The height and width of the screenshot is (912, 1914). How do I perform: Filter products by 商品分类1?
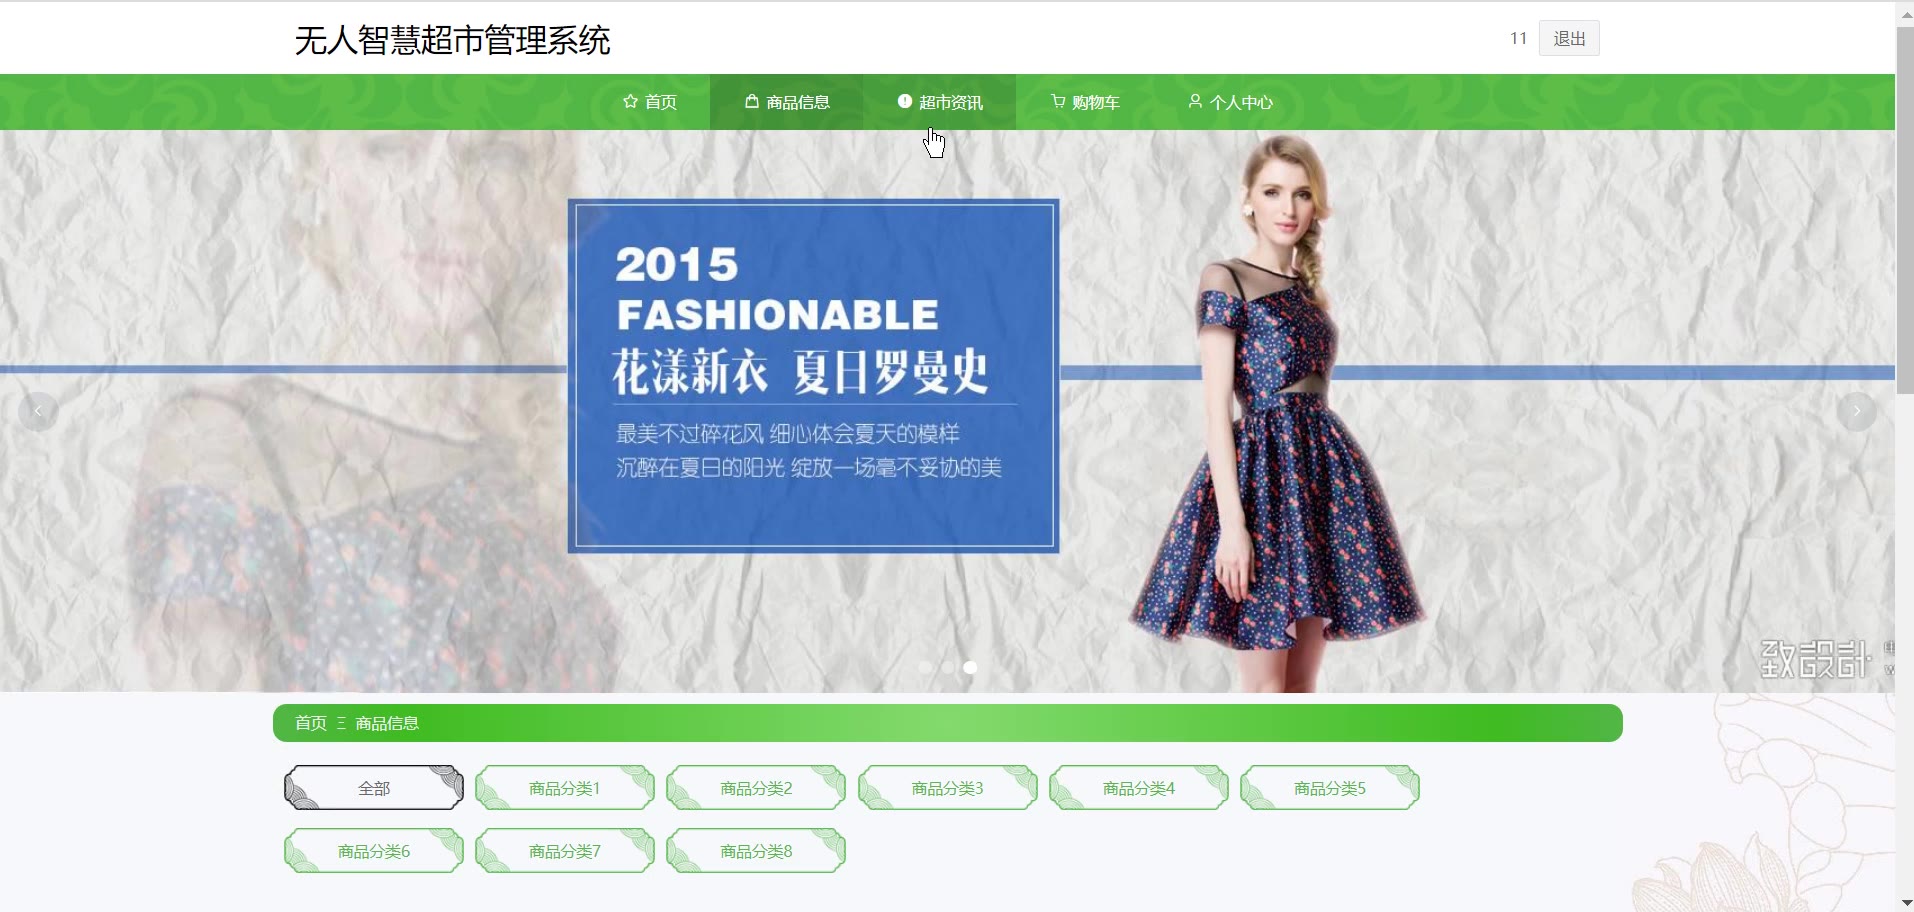[x=565, y=788]
